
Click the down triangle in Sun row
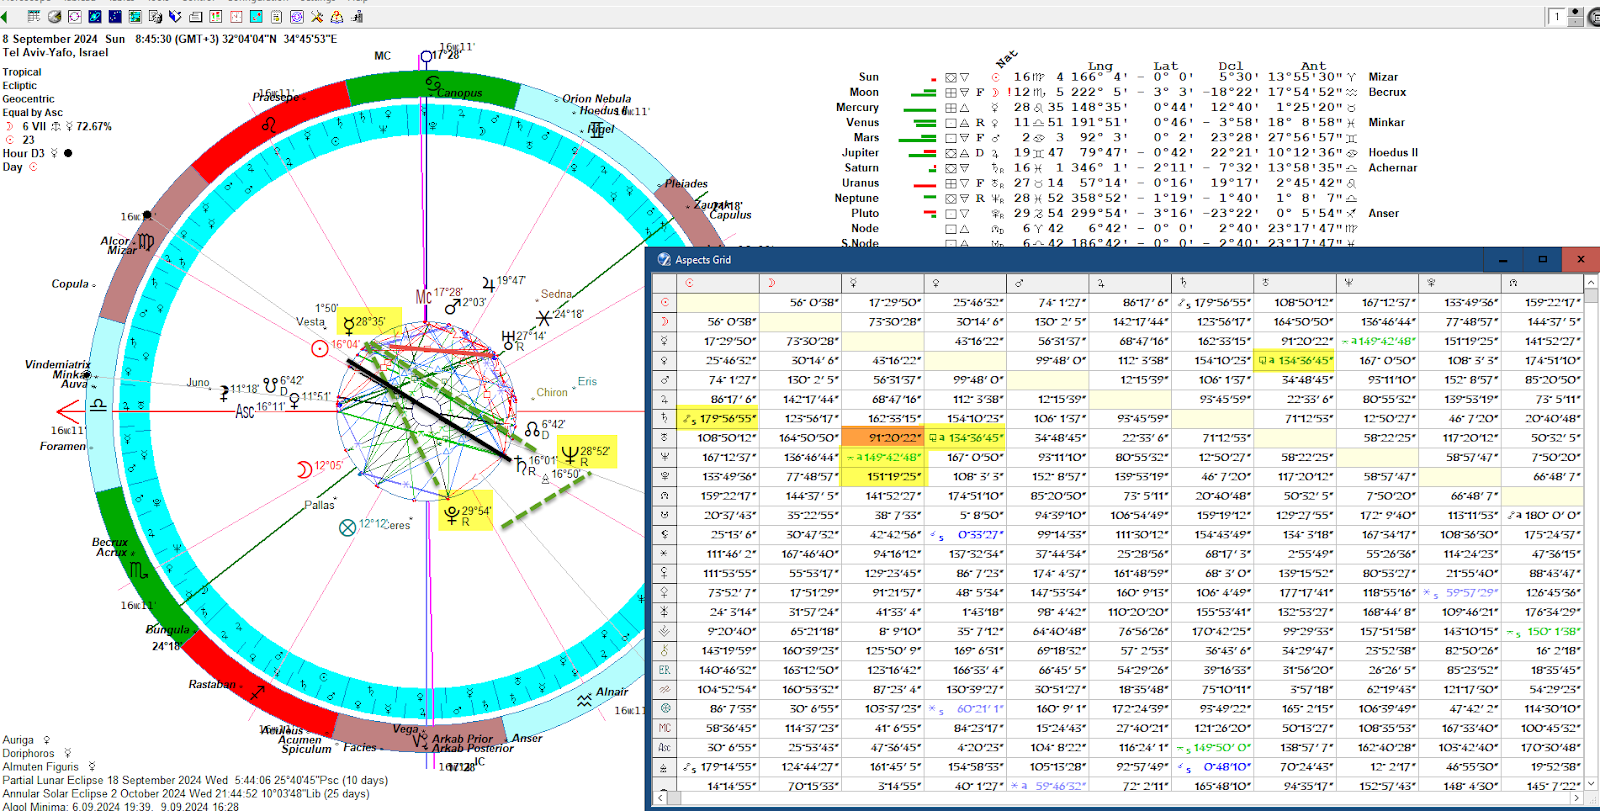pyautogui.click(x=965, y=77)
